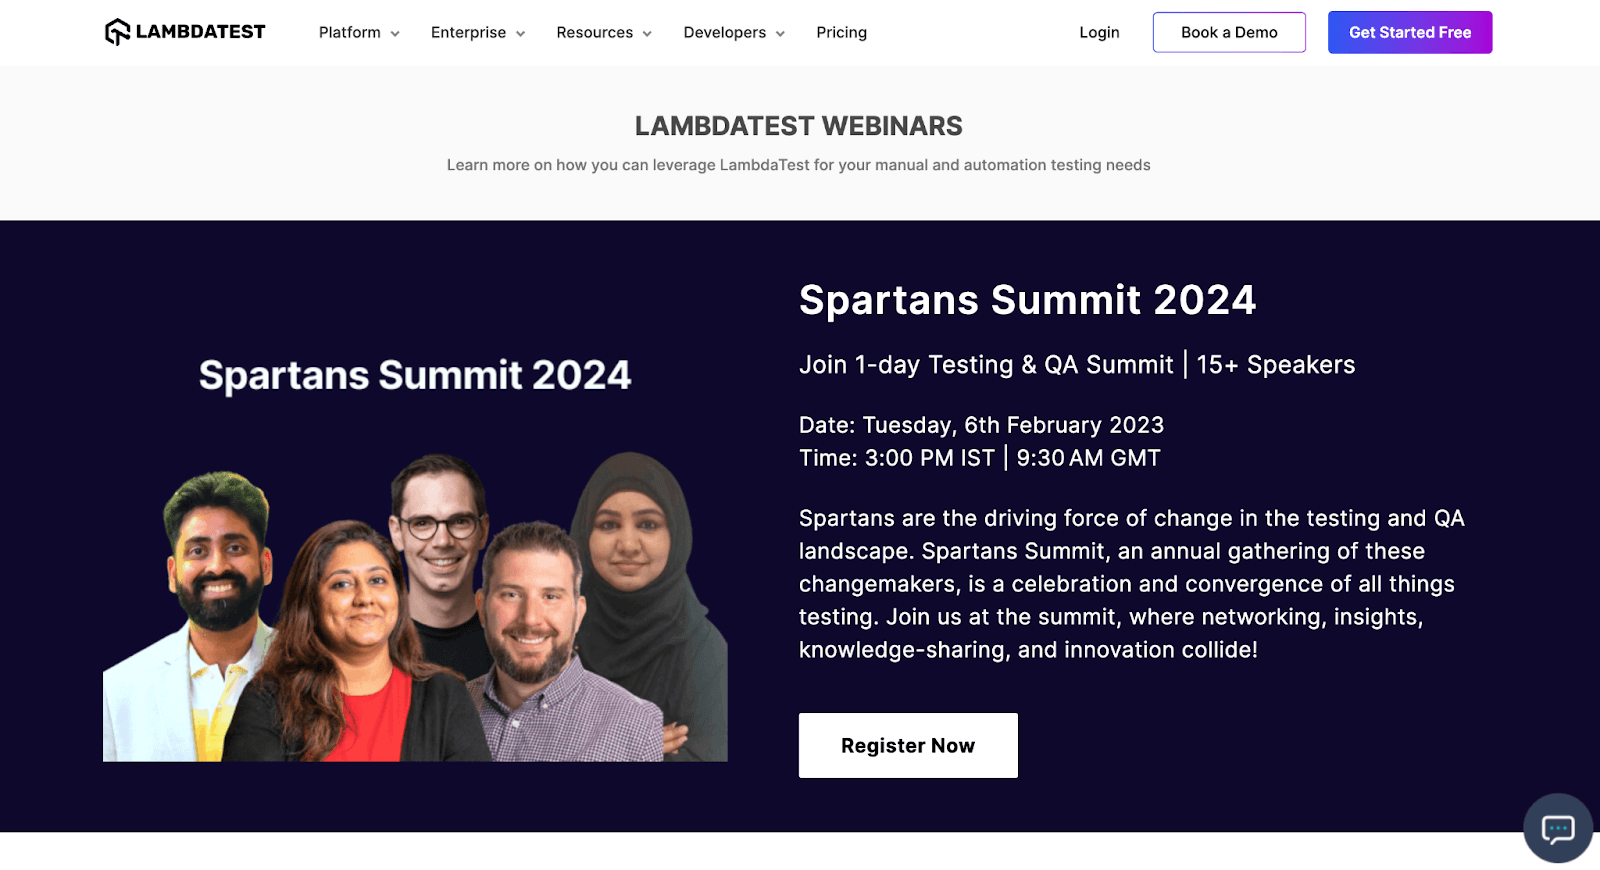Open the Platform menu
This screenshot has height=870, width=1600.
point(349,33)
